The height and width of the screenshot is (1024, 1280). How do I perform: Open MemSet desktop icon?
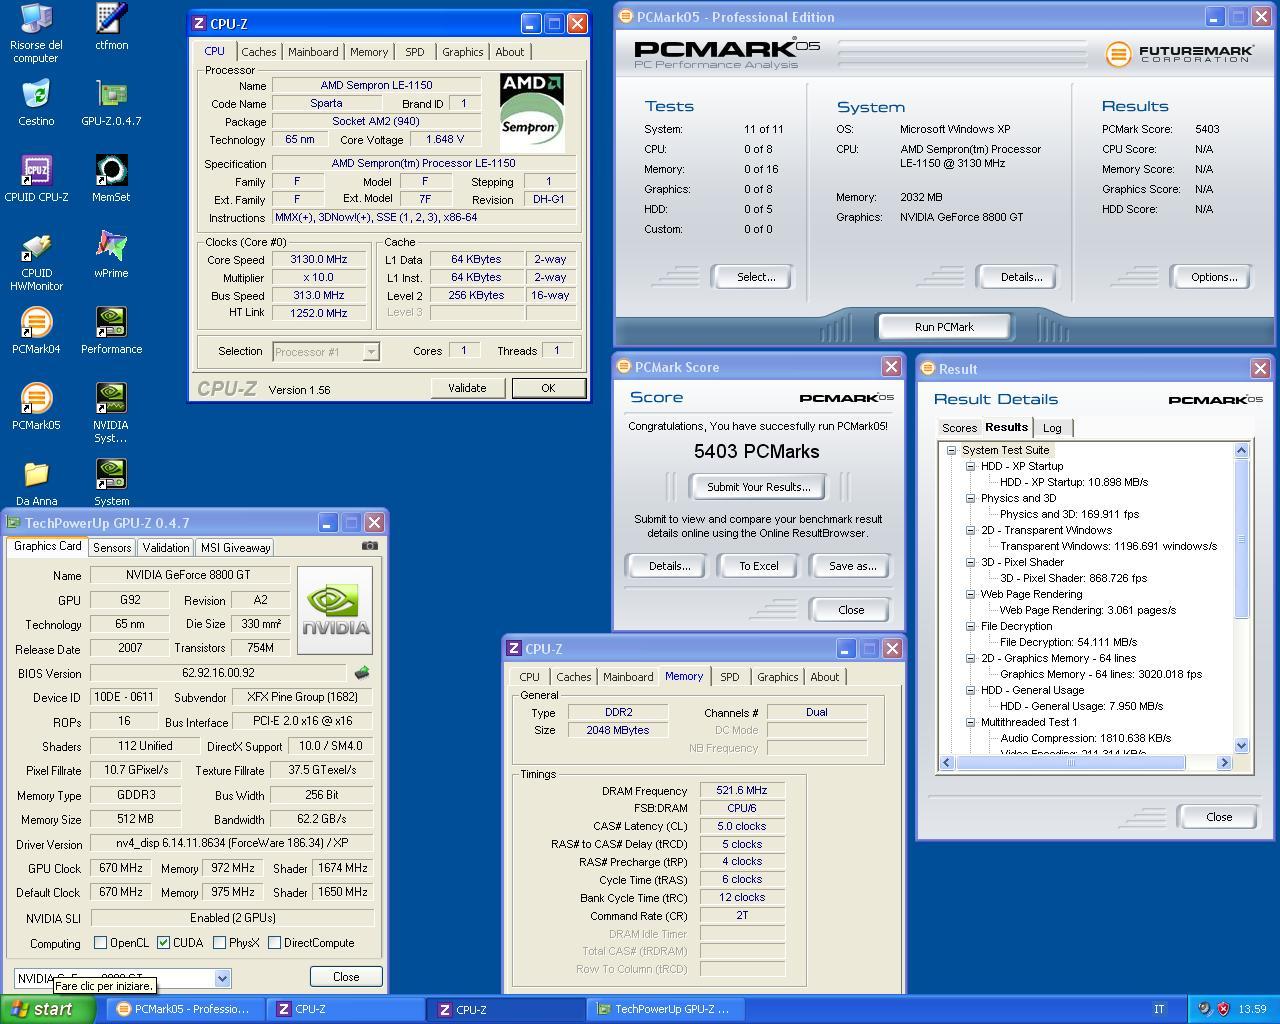[111, 179]
